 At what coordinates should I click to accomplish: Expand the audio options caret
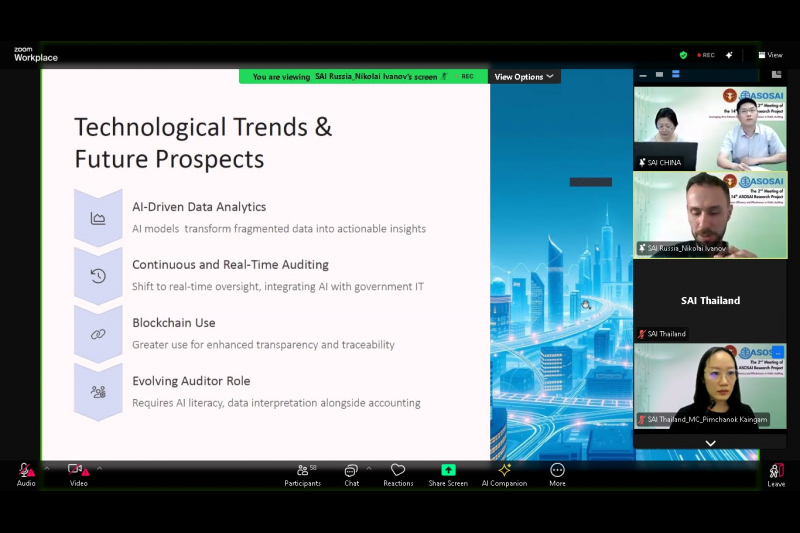[46, 468]
